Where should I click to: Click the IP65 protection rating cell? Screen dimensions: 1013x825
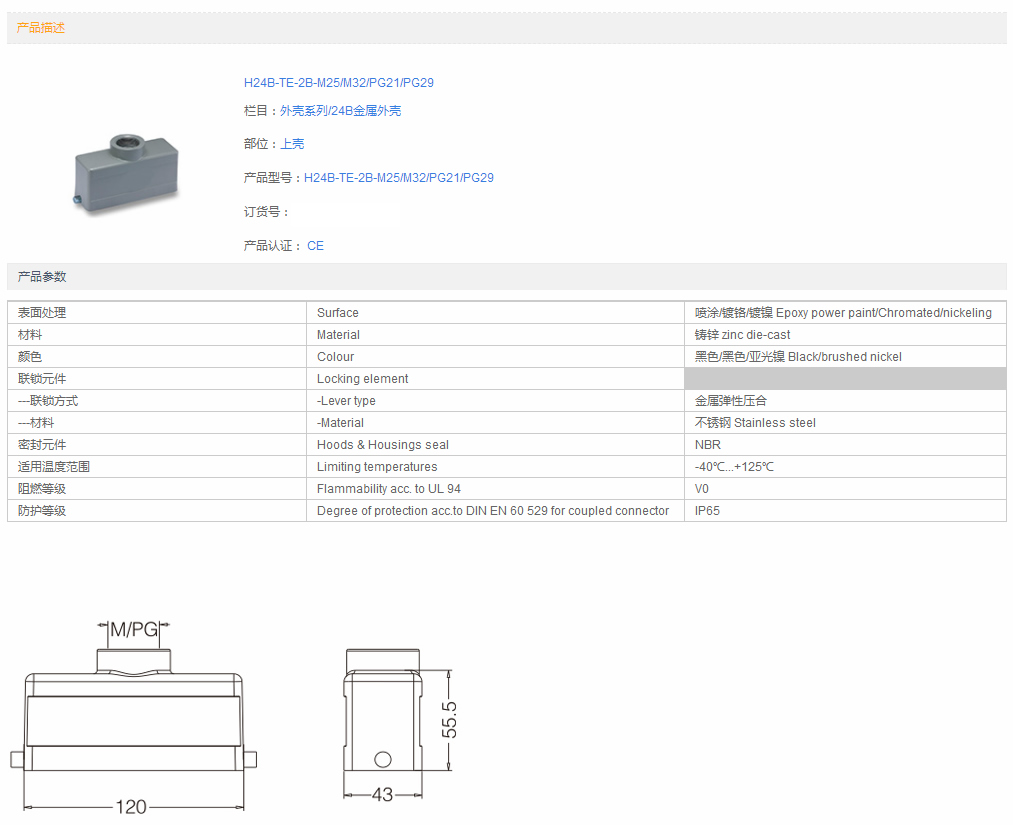(707, 511)
